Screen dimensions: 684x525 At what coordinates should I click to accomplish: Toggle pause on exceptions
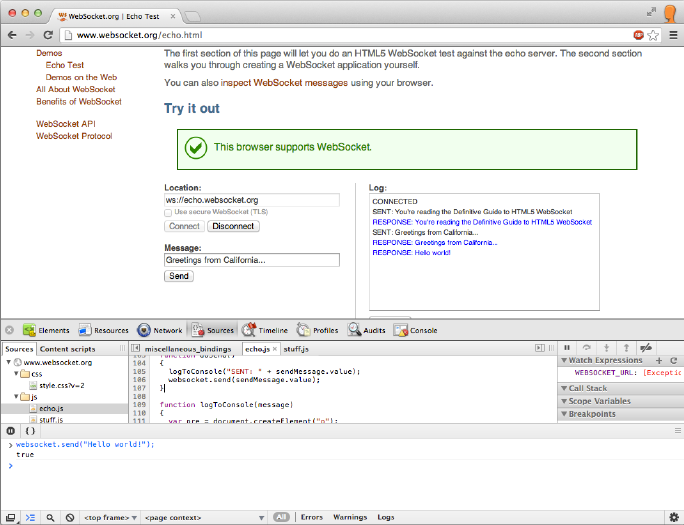coord(10,431)
